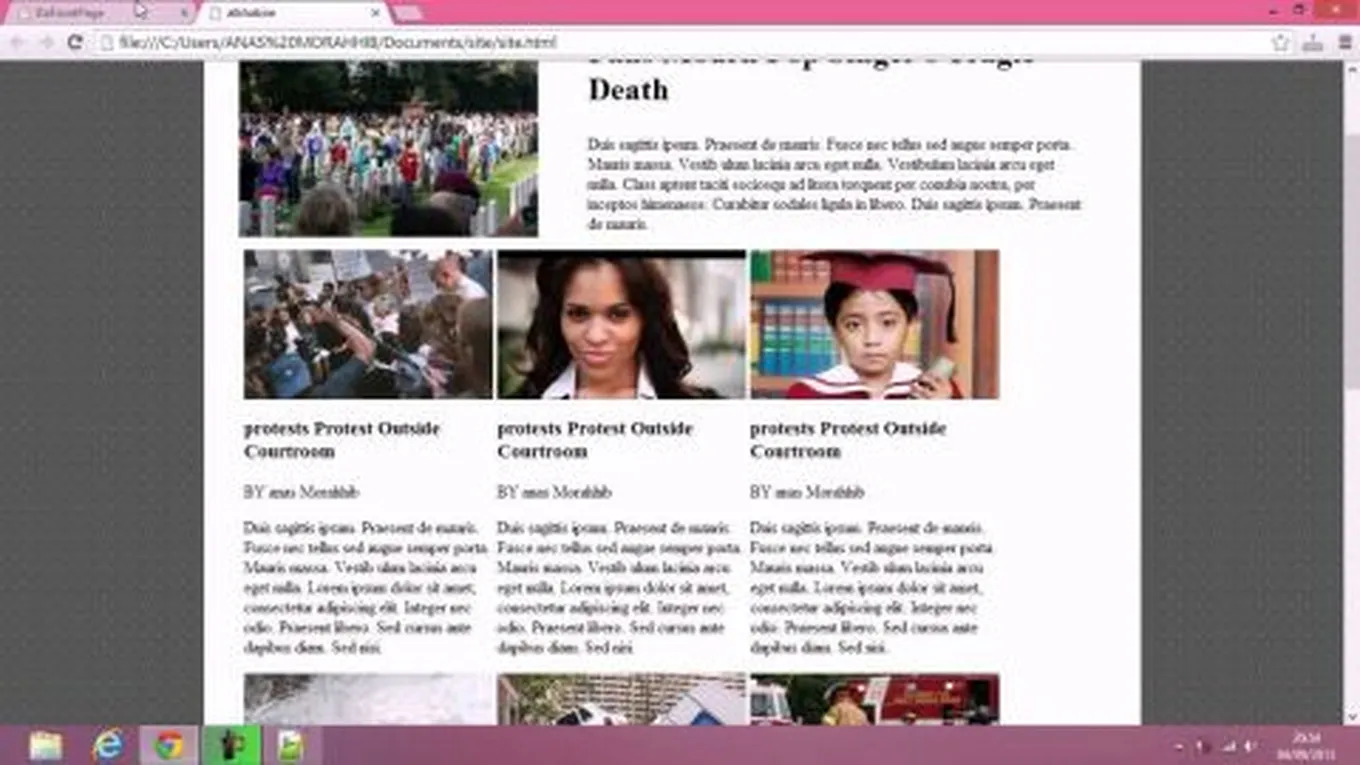Click the protest crowd thumbnail image

[x=368, y=324]
